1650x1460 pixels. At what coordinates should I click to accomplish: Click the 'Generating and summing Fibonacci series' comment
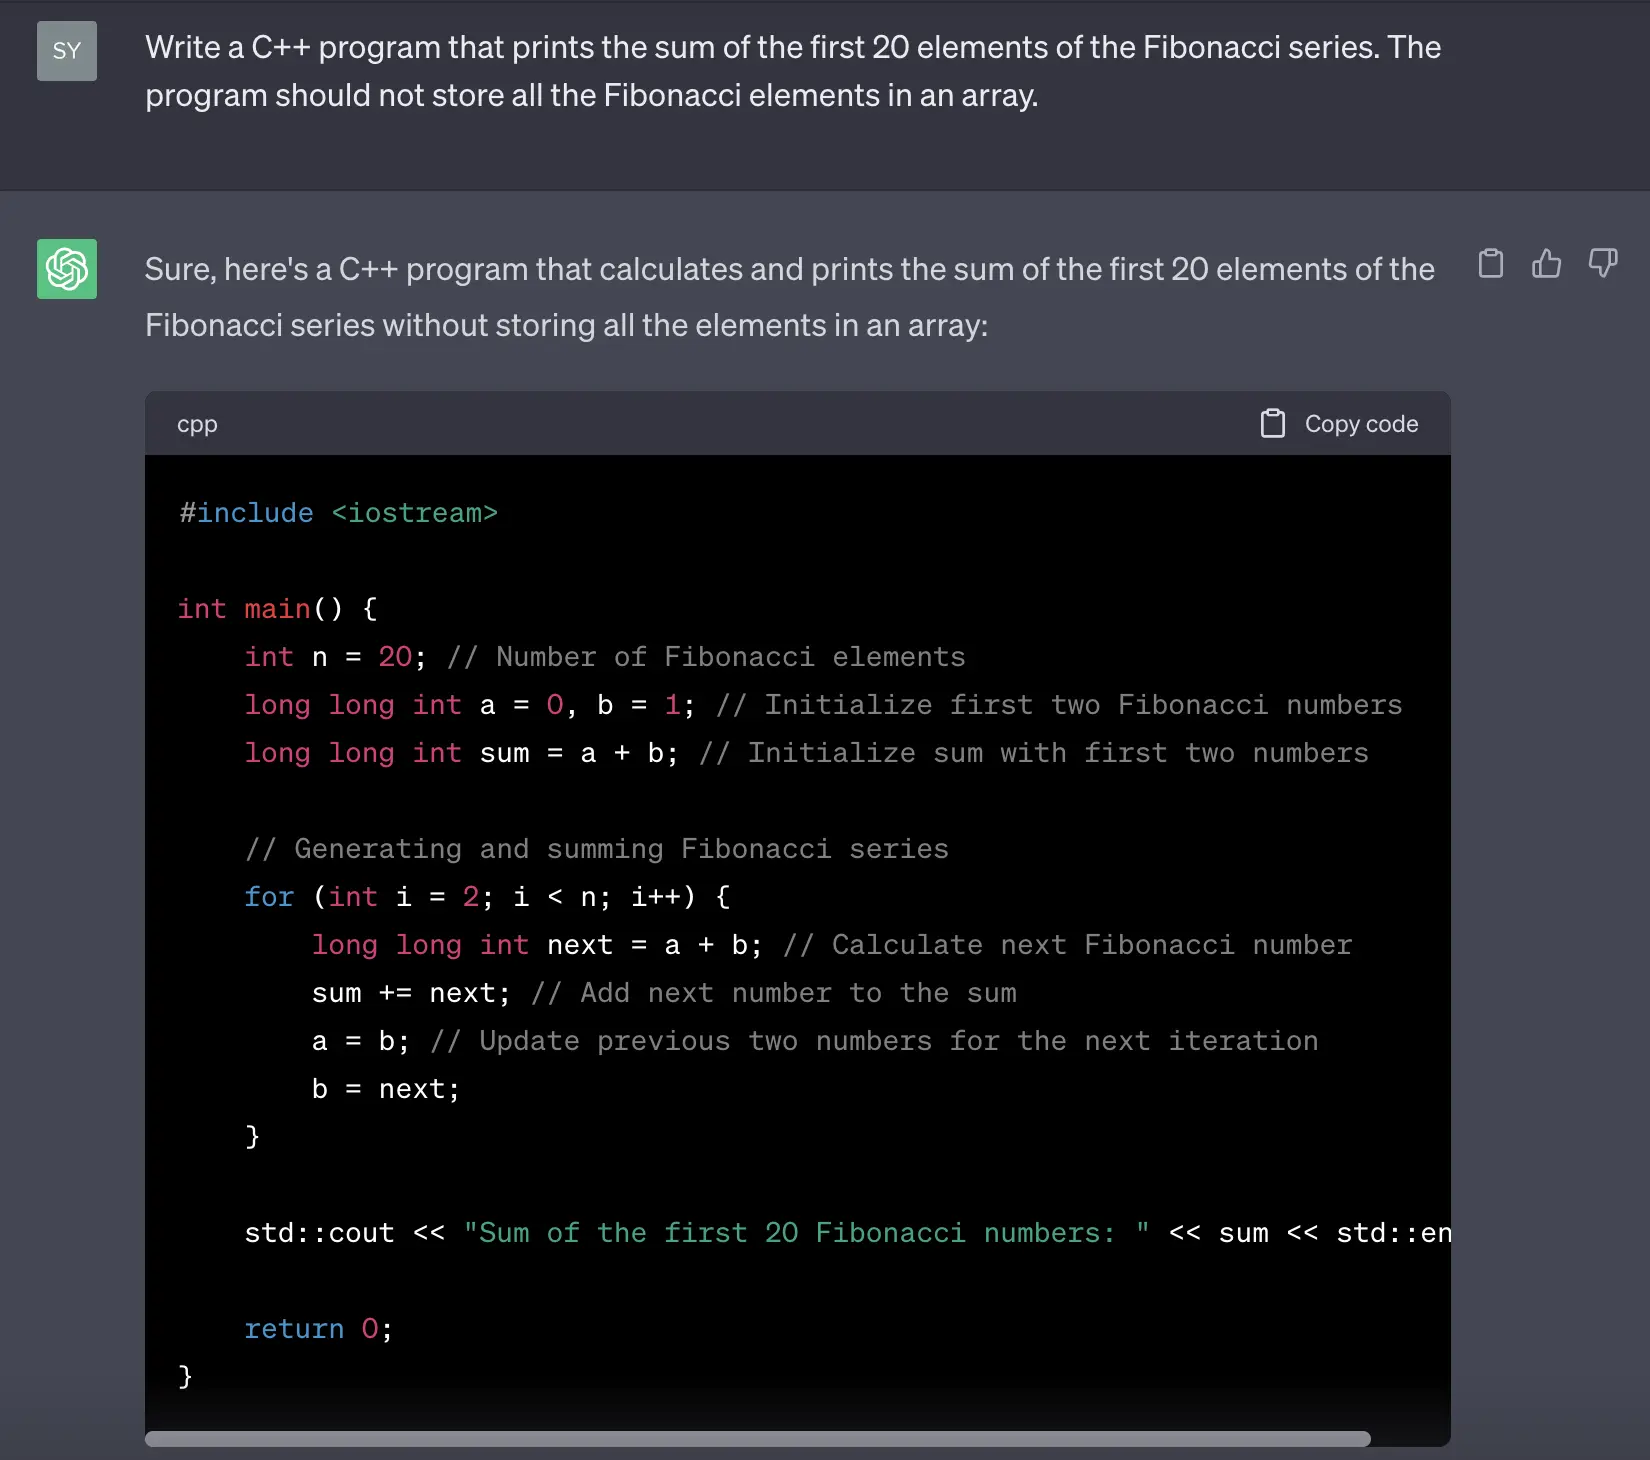coord(597,849)
